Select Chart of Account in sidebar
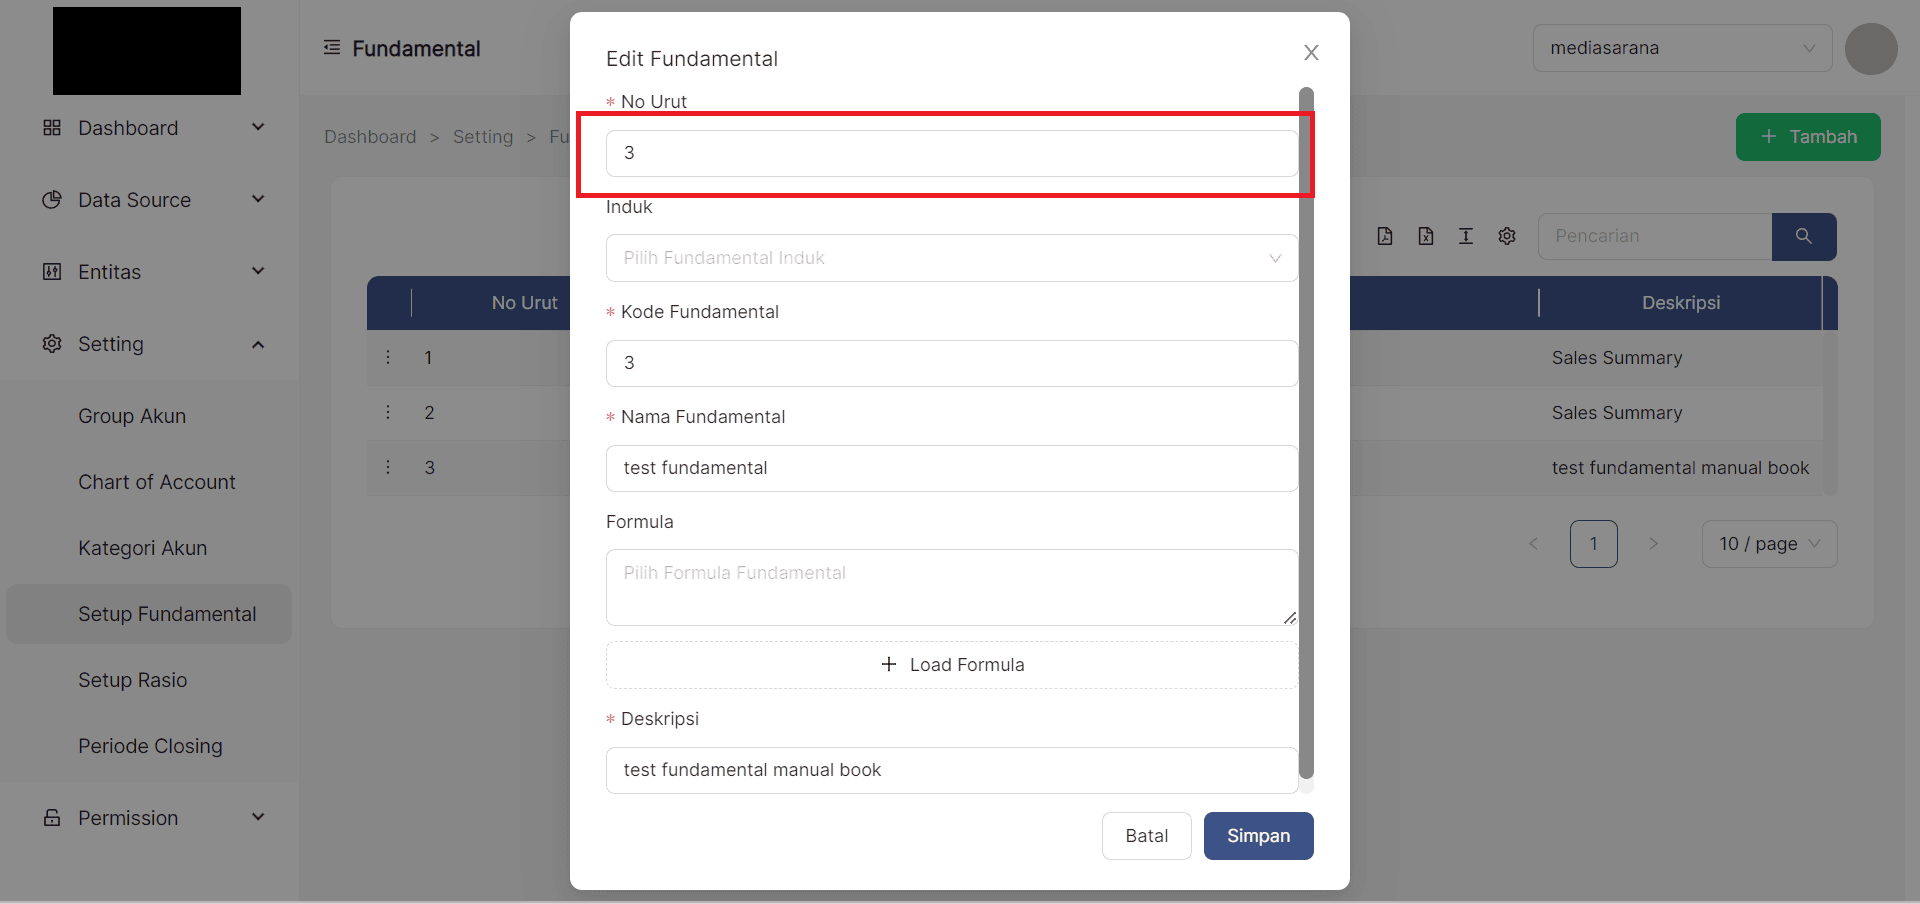Screen dimensions: 1920x904 pyautogui.click(x=156, y=482)
